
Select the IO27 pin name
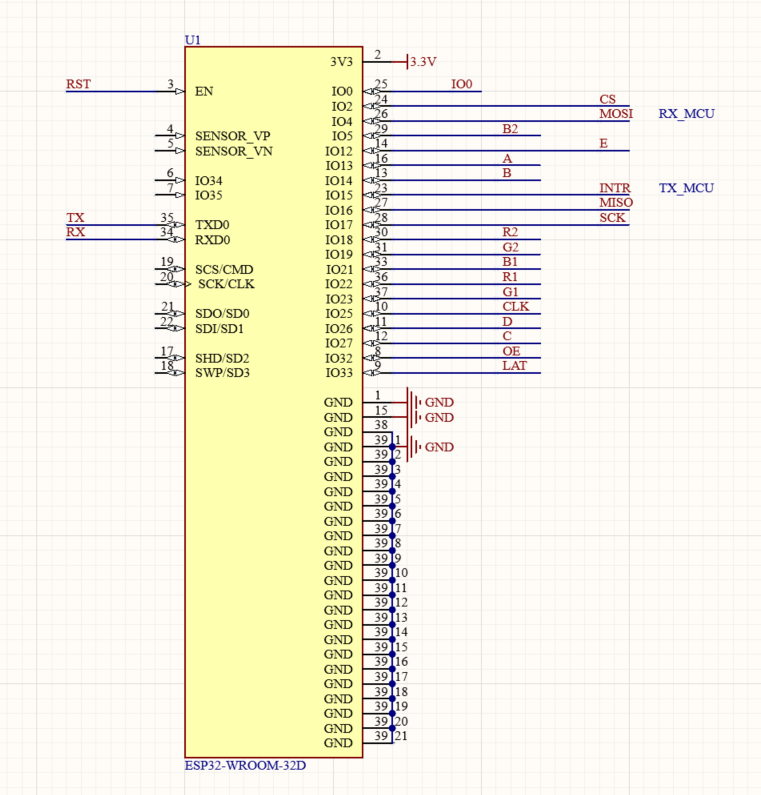click(339, 343)
